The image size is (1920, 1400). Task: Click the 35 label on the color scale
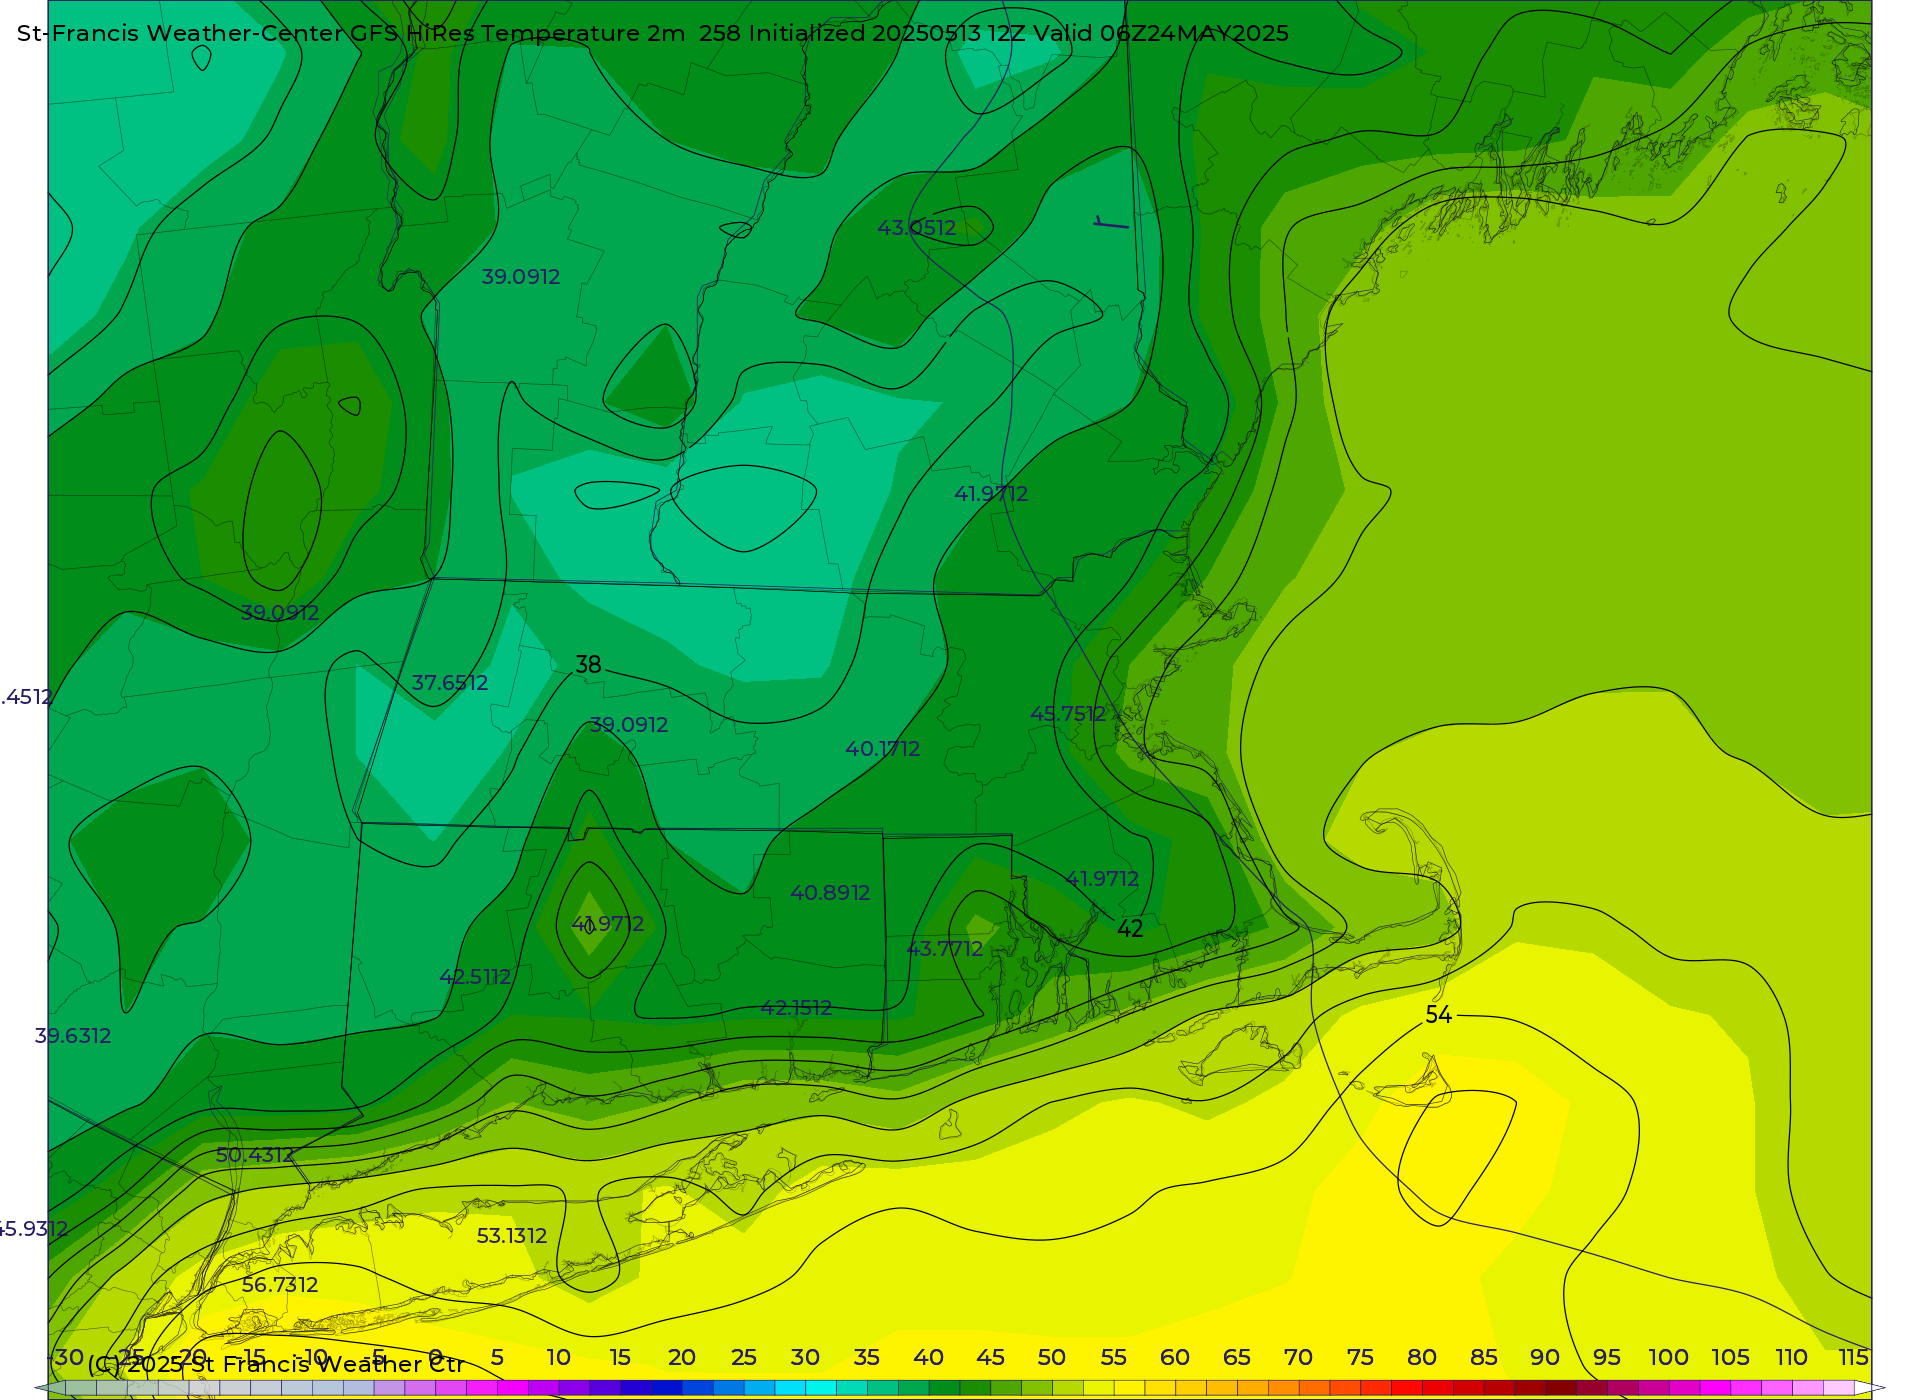pyautogui.click(x=866, y=1357)
